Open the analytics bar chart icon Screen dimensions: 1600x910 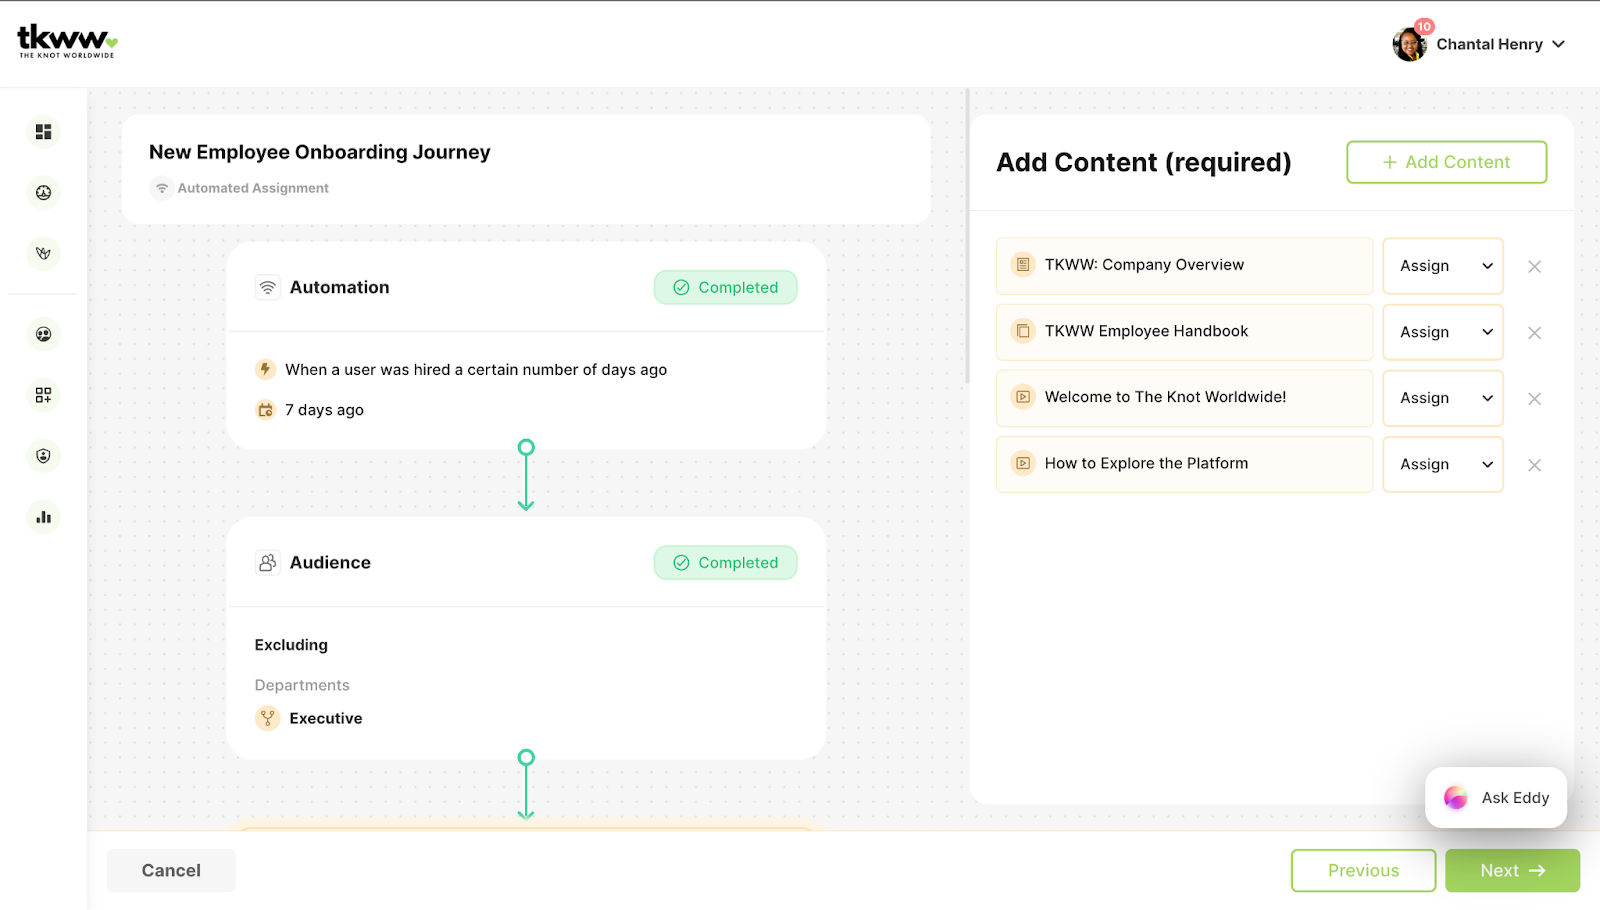coord(43,516)
